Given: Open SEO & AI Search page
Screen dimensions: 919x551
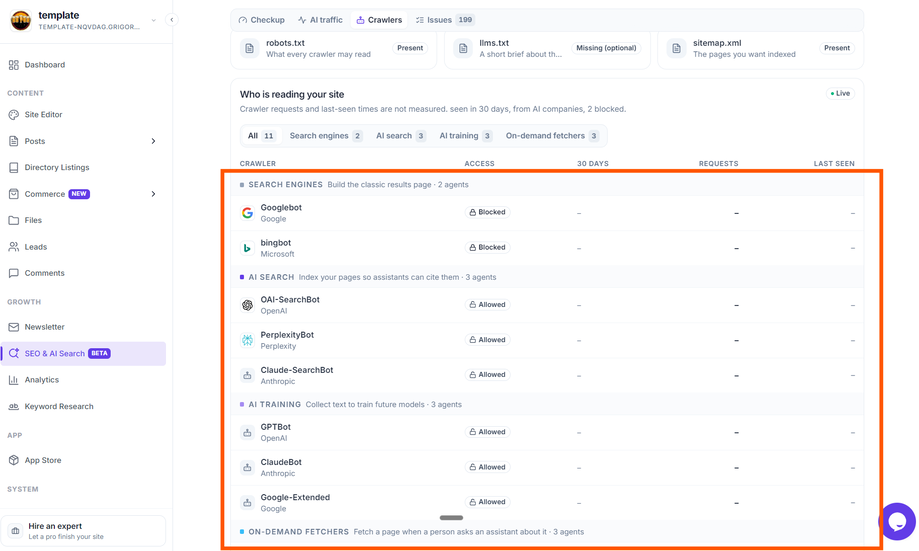Looking at the screenshot, I should pyautogui.click(x=83, y=354).
